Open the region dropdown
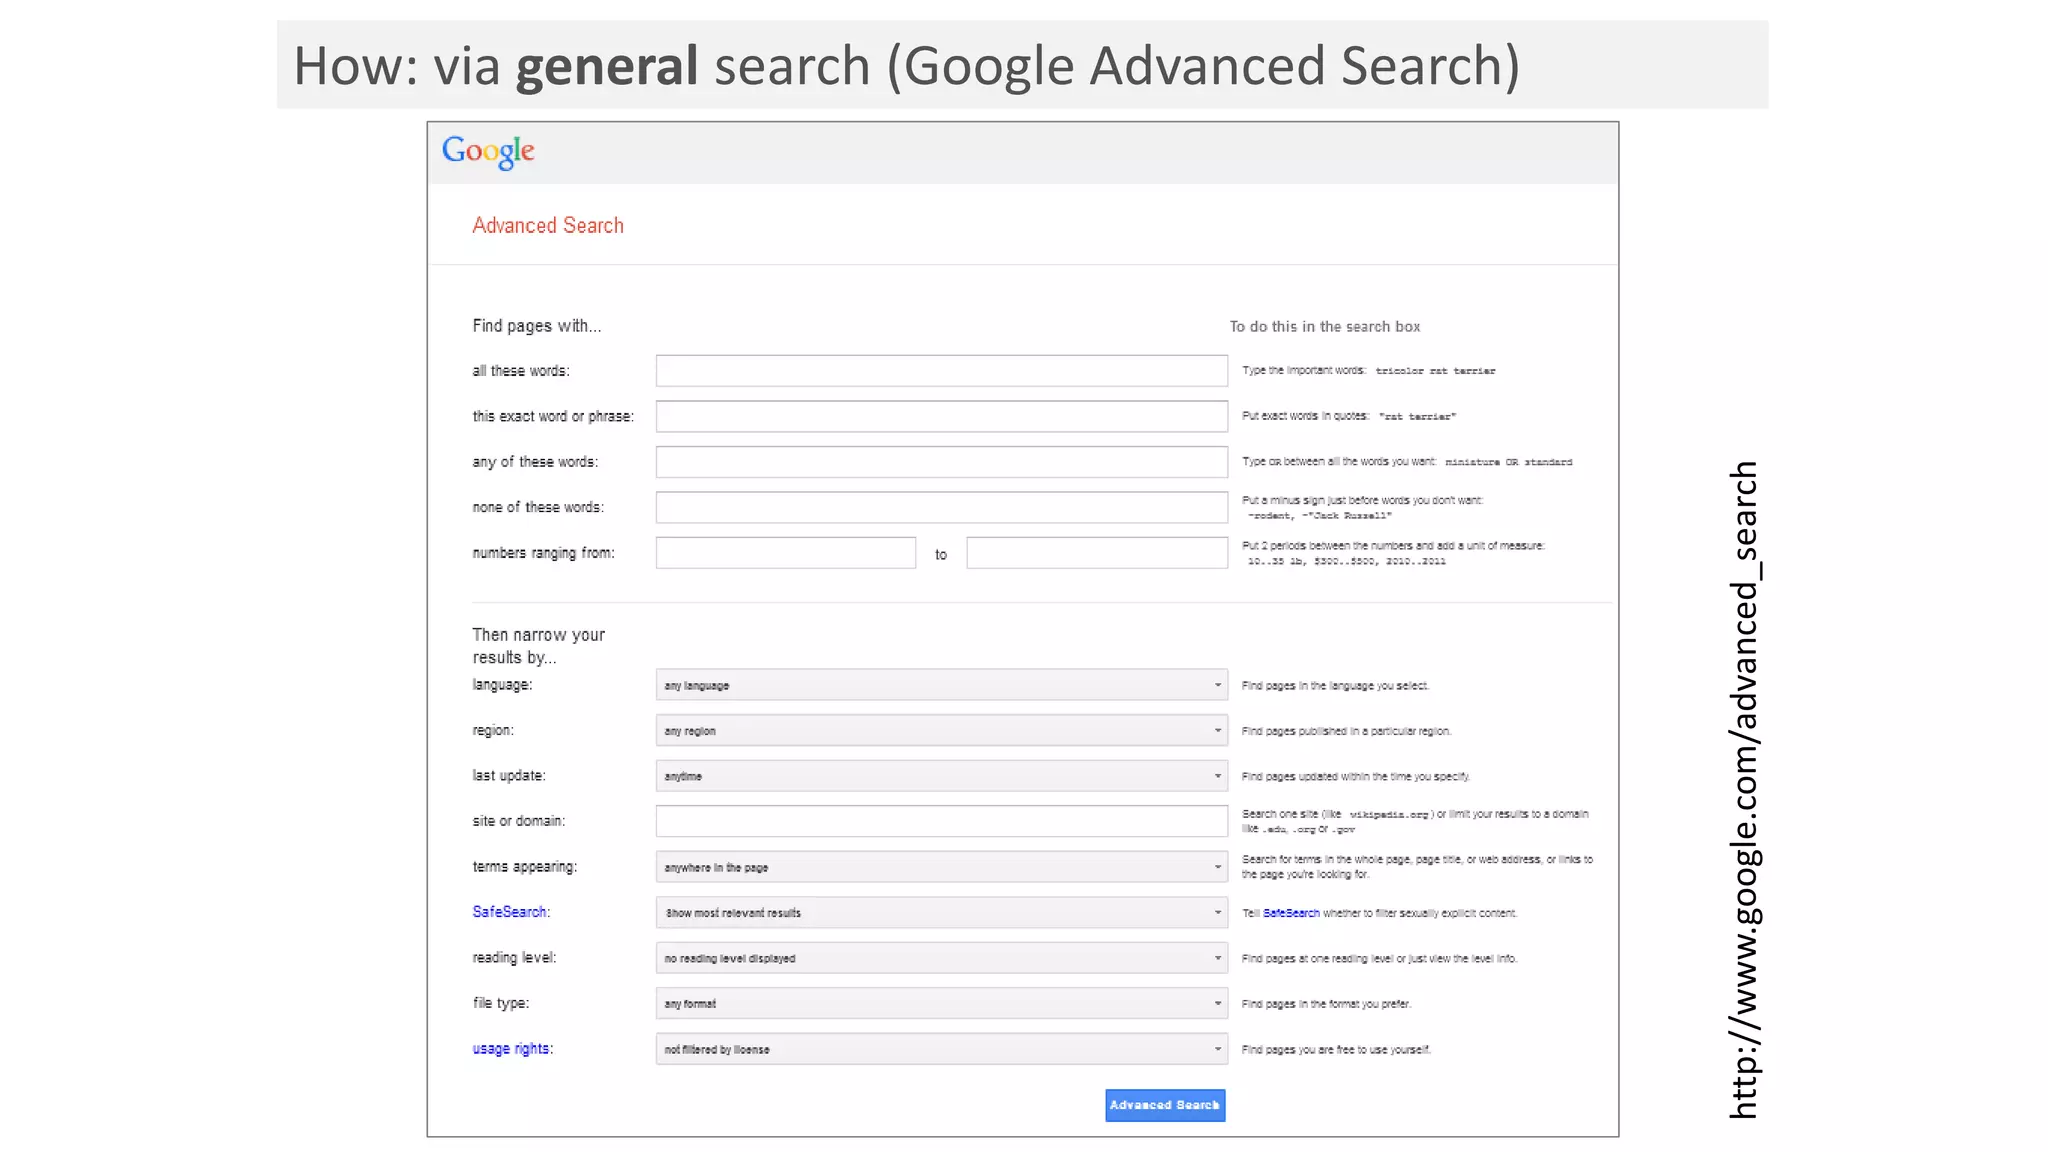The height and width of the screenshot is (1152, 2048). 940,730
